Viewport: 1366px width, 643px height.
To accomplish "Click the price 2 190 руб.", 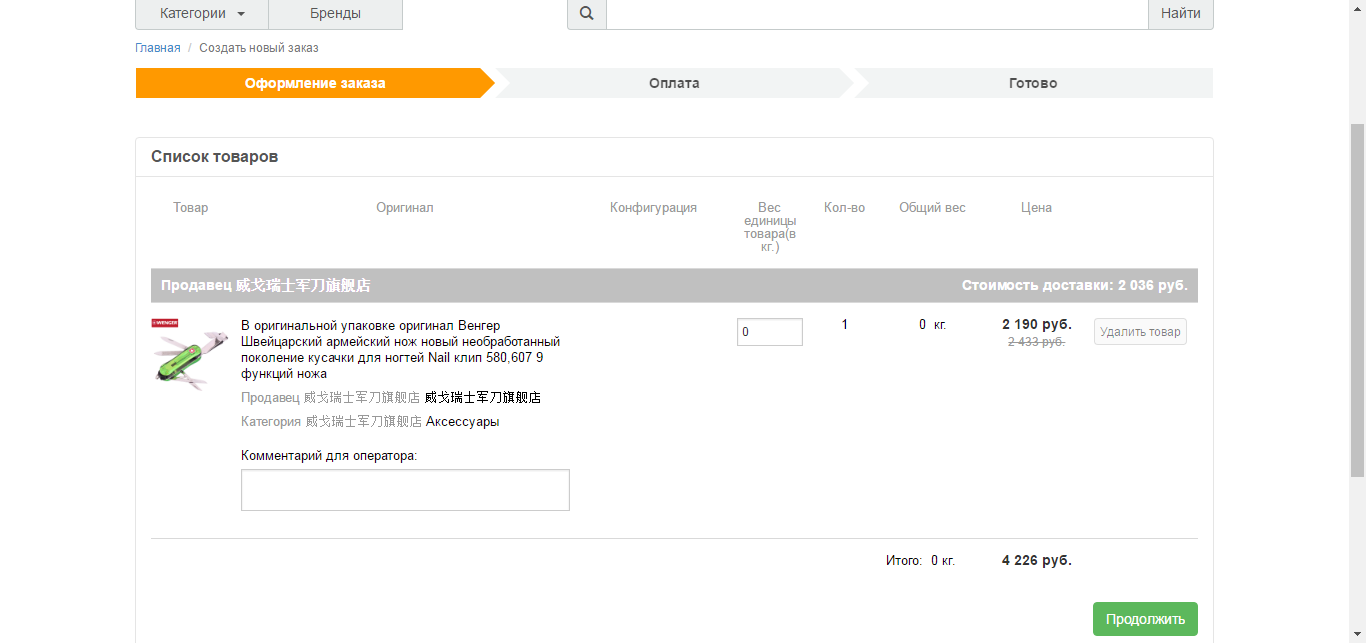I will (x=1037, y=324).
